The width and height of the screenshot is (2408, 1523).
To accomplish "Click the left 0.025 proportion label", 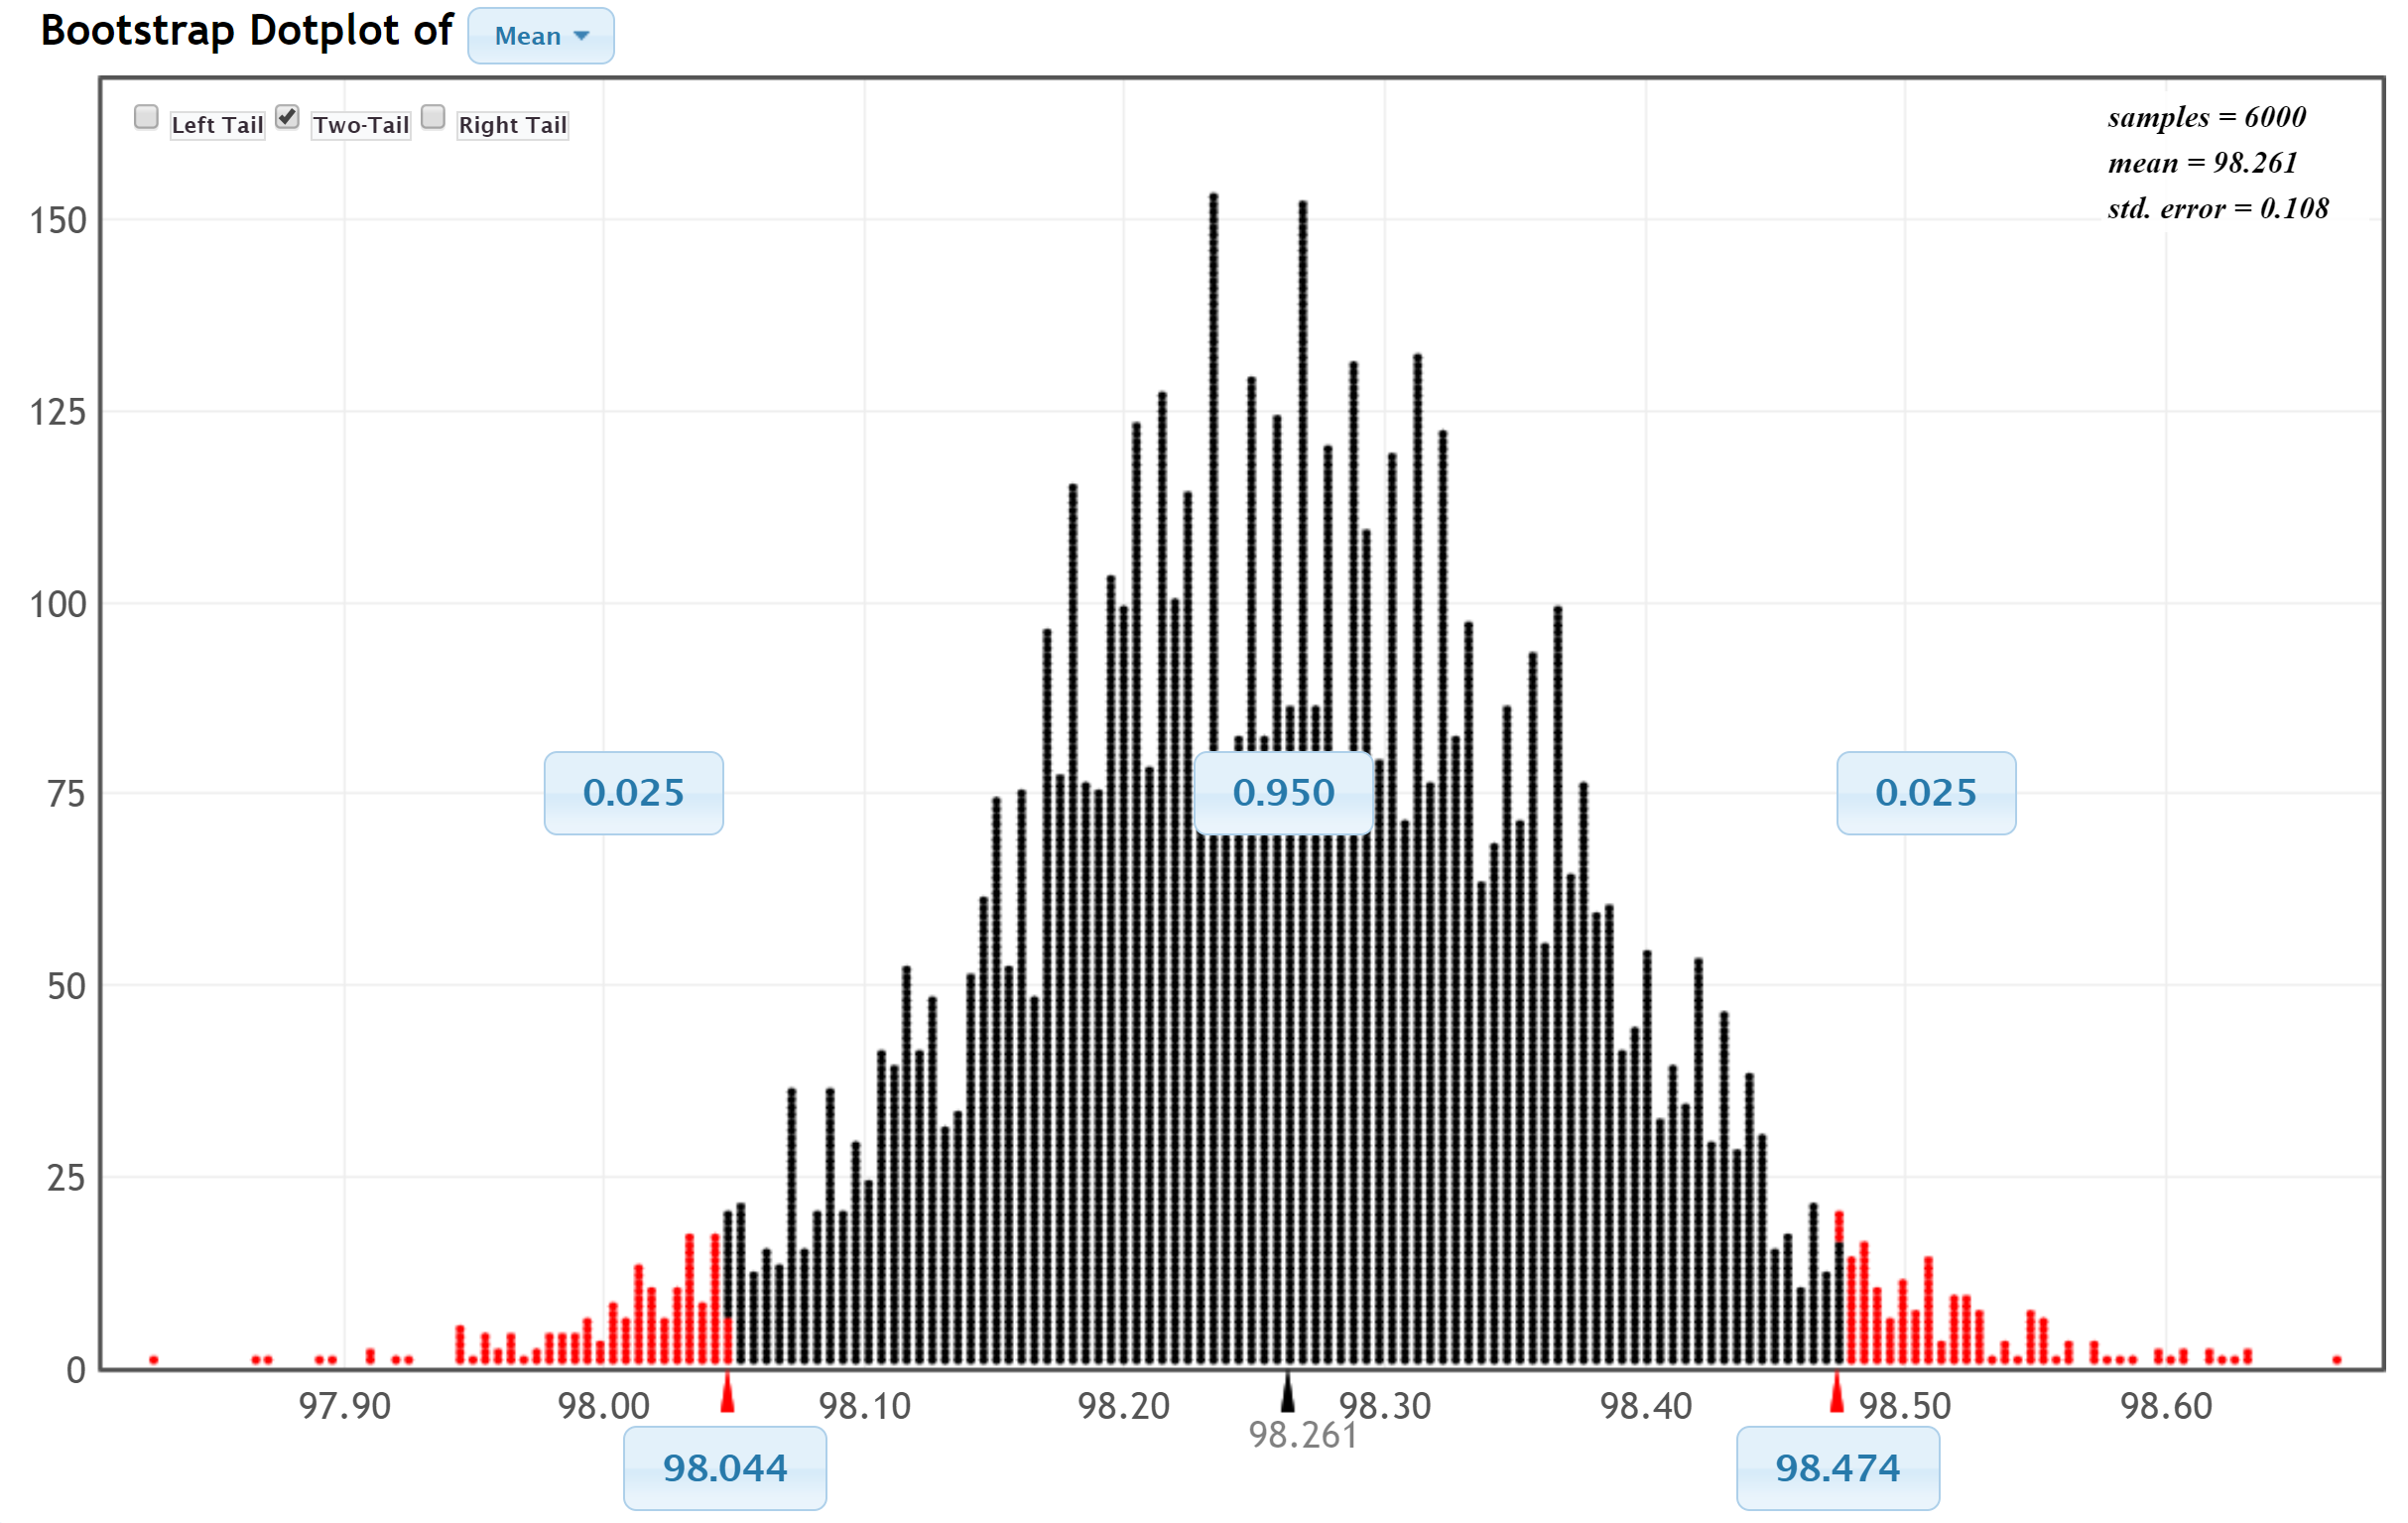I will click(633, 793).
